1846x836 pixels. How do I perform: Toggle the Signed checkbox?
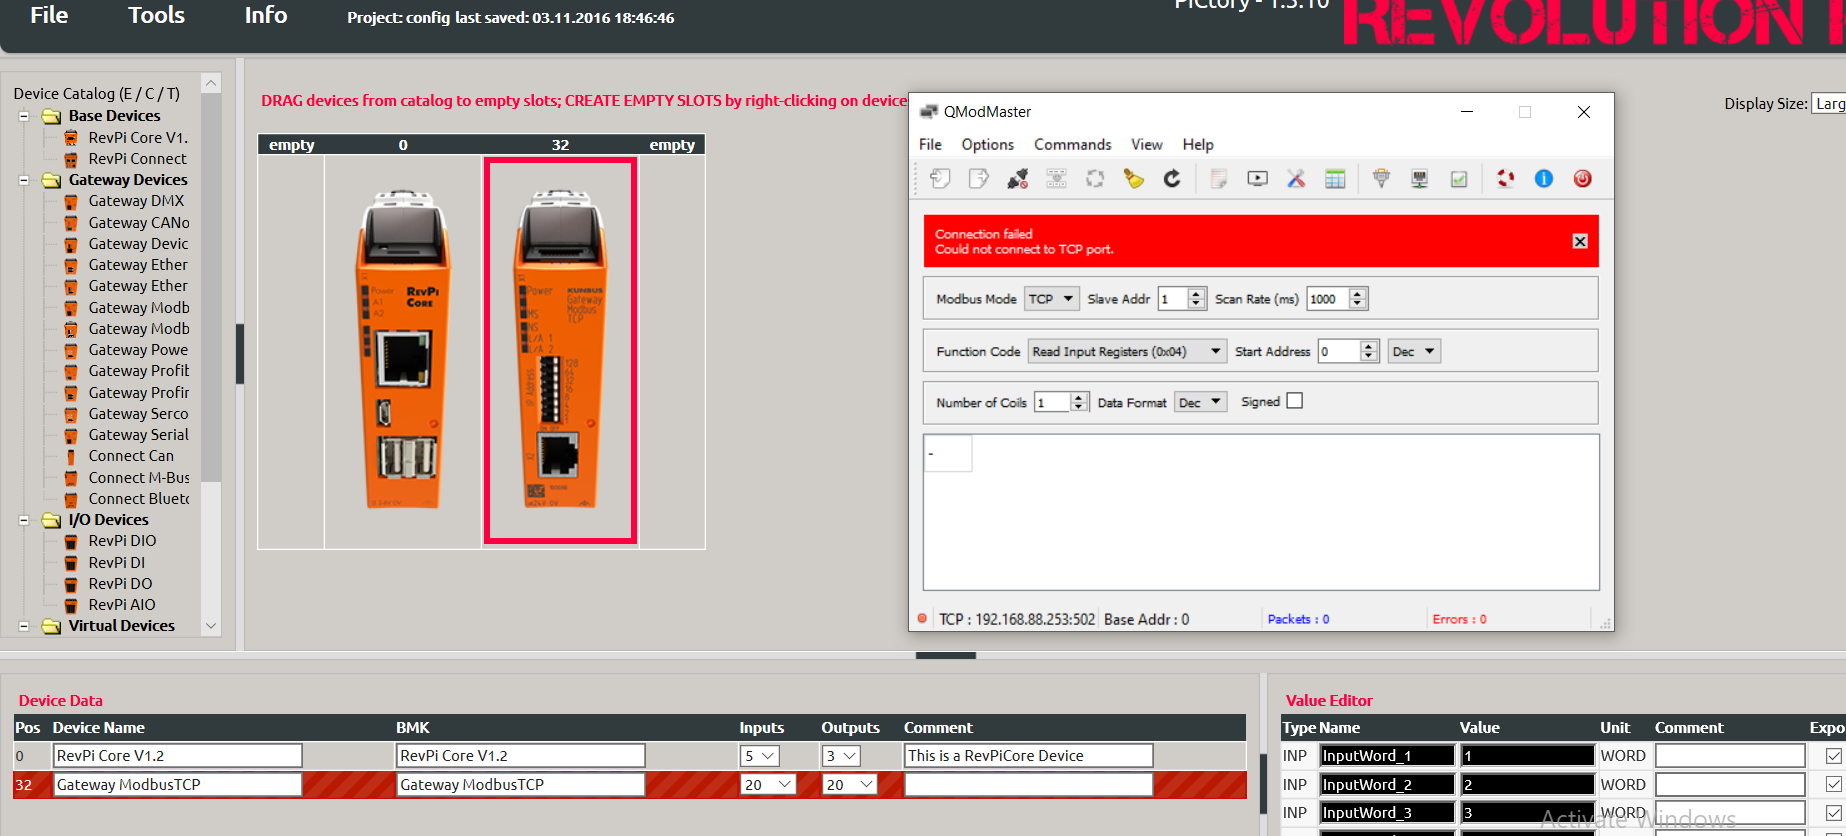coord(1295,401)
